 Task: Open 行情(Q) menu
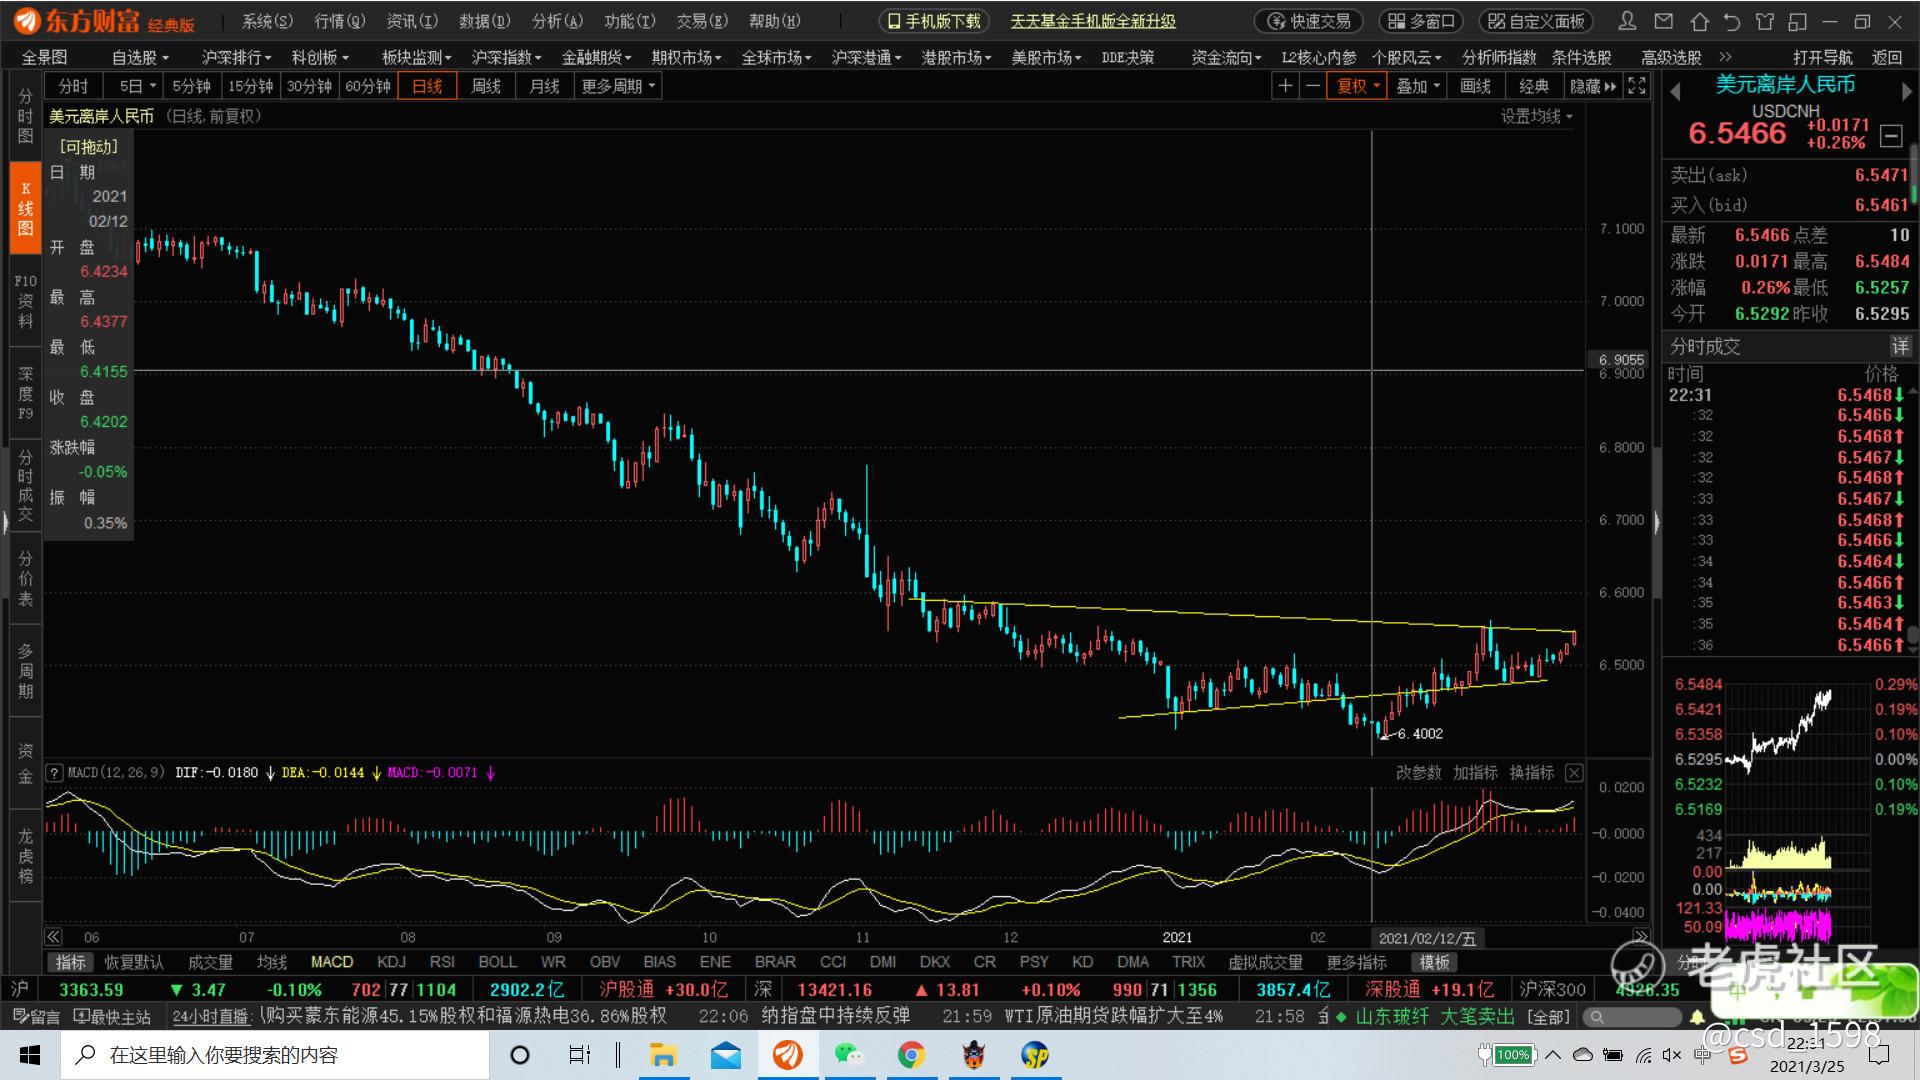coord(340,21)
